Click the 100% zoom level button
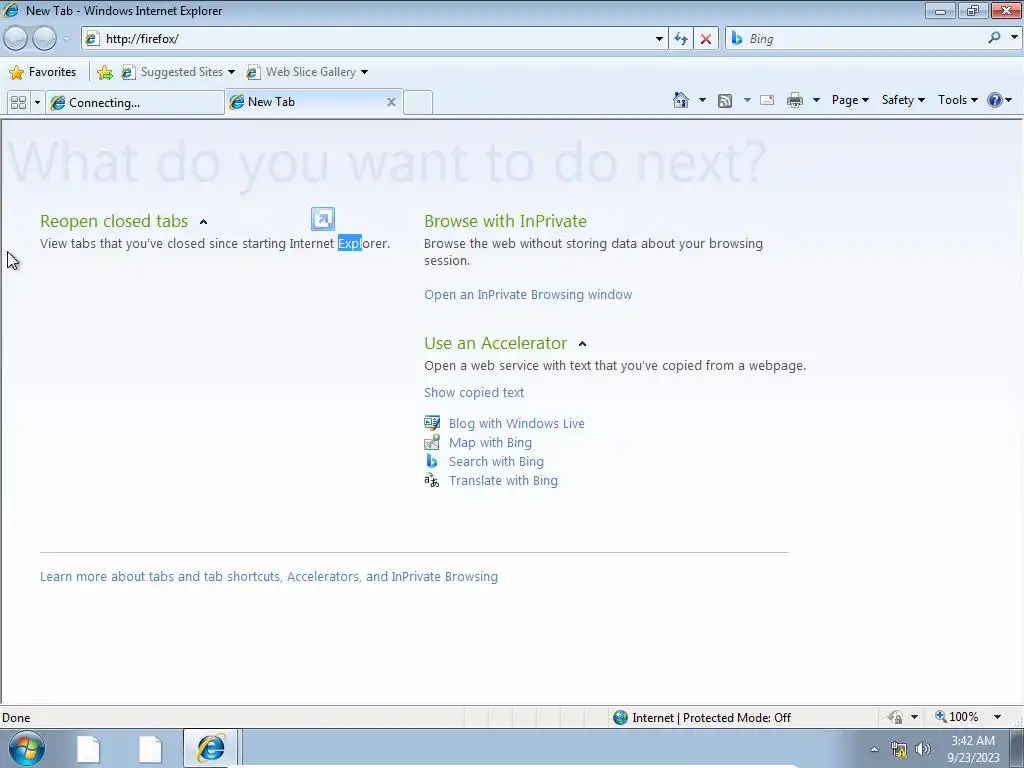Viewport: 1024px width, 768px height. pos(956,717)
